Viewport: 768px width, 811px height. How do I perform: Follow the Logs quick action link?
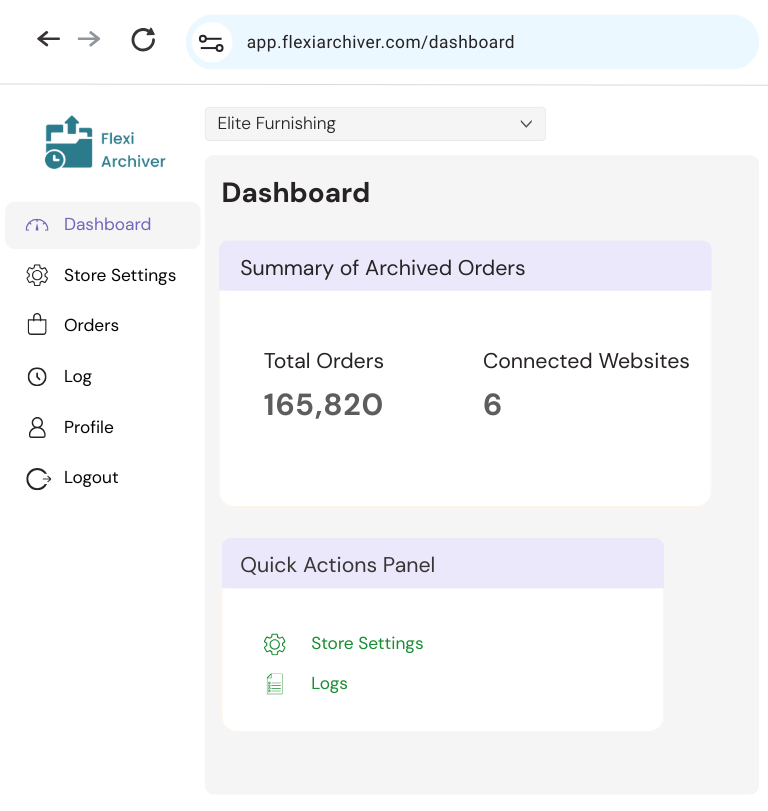329,684
